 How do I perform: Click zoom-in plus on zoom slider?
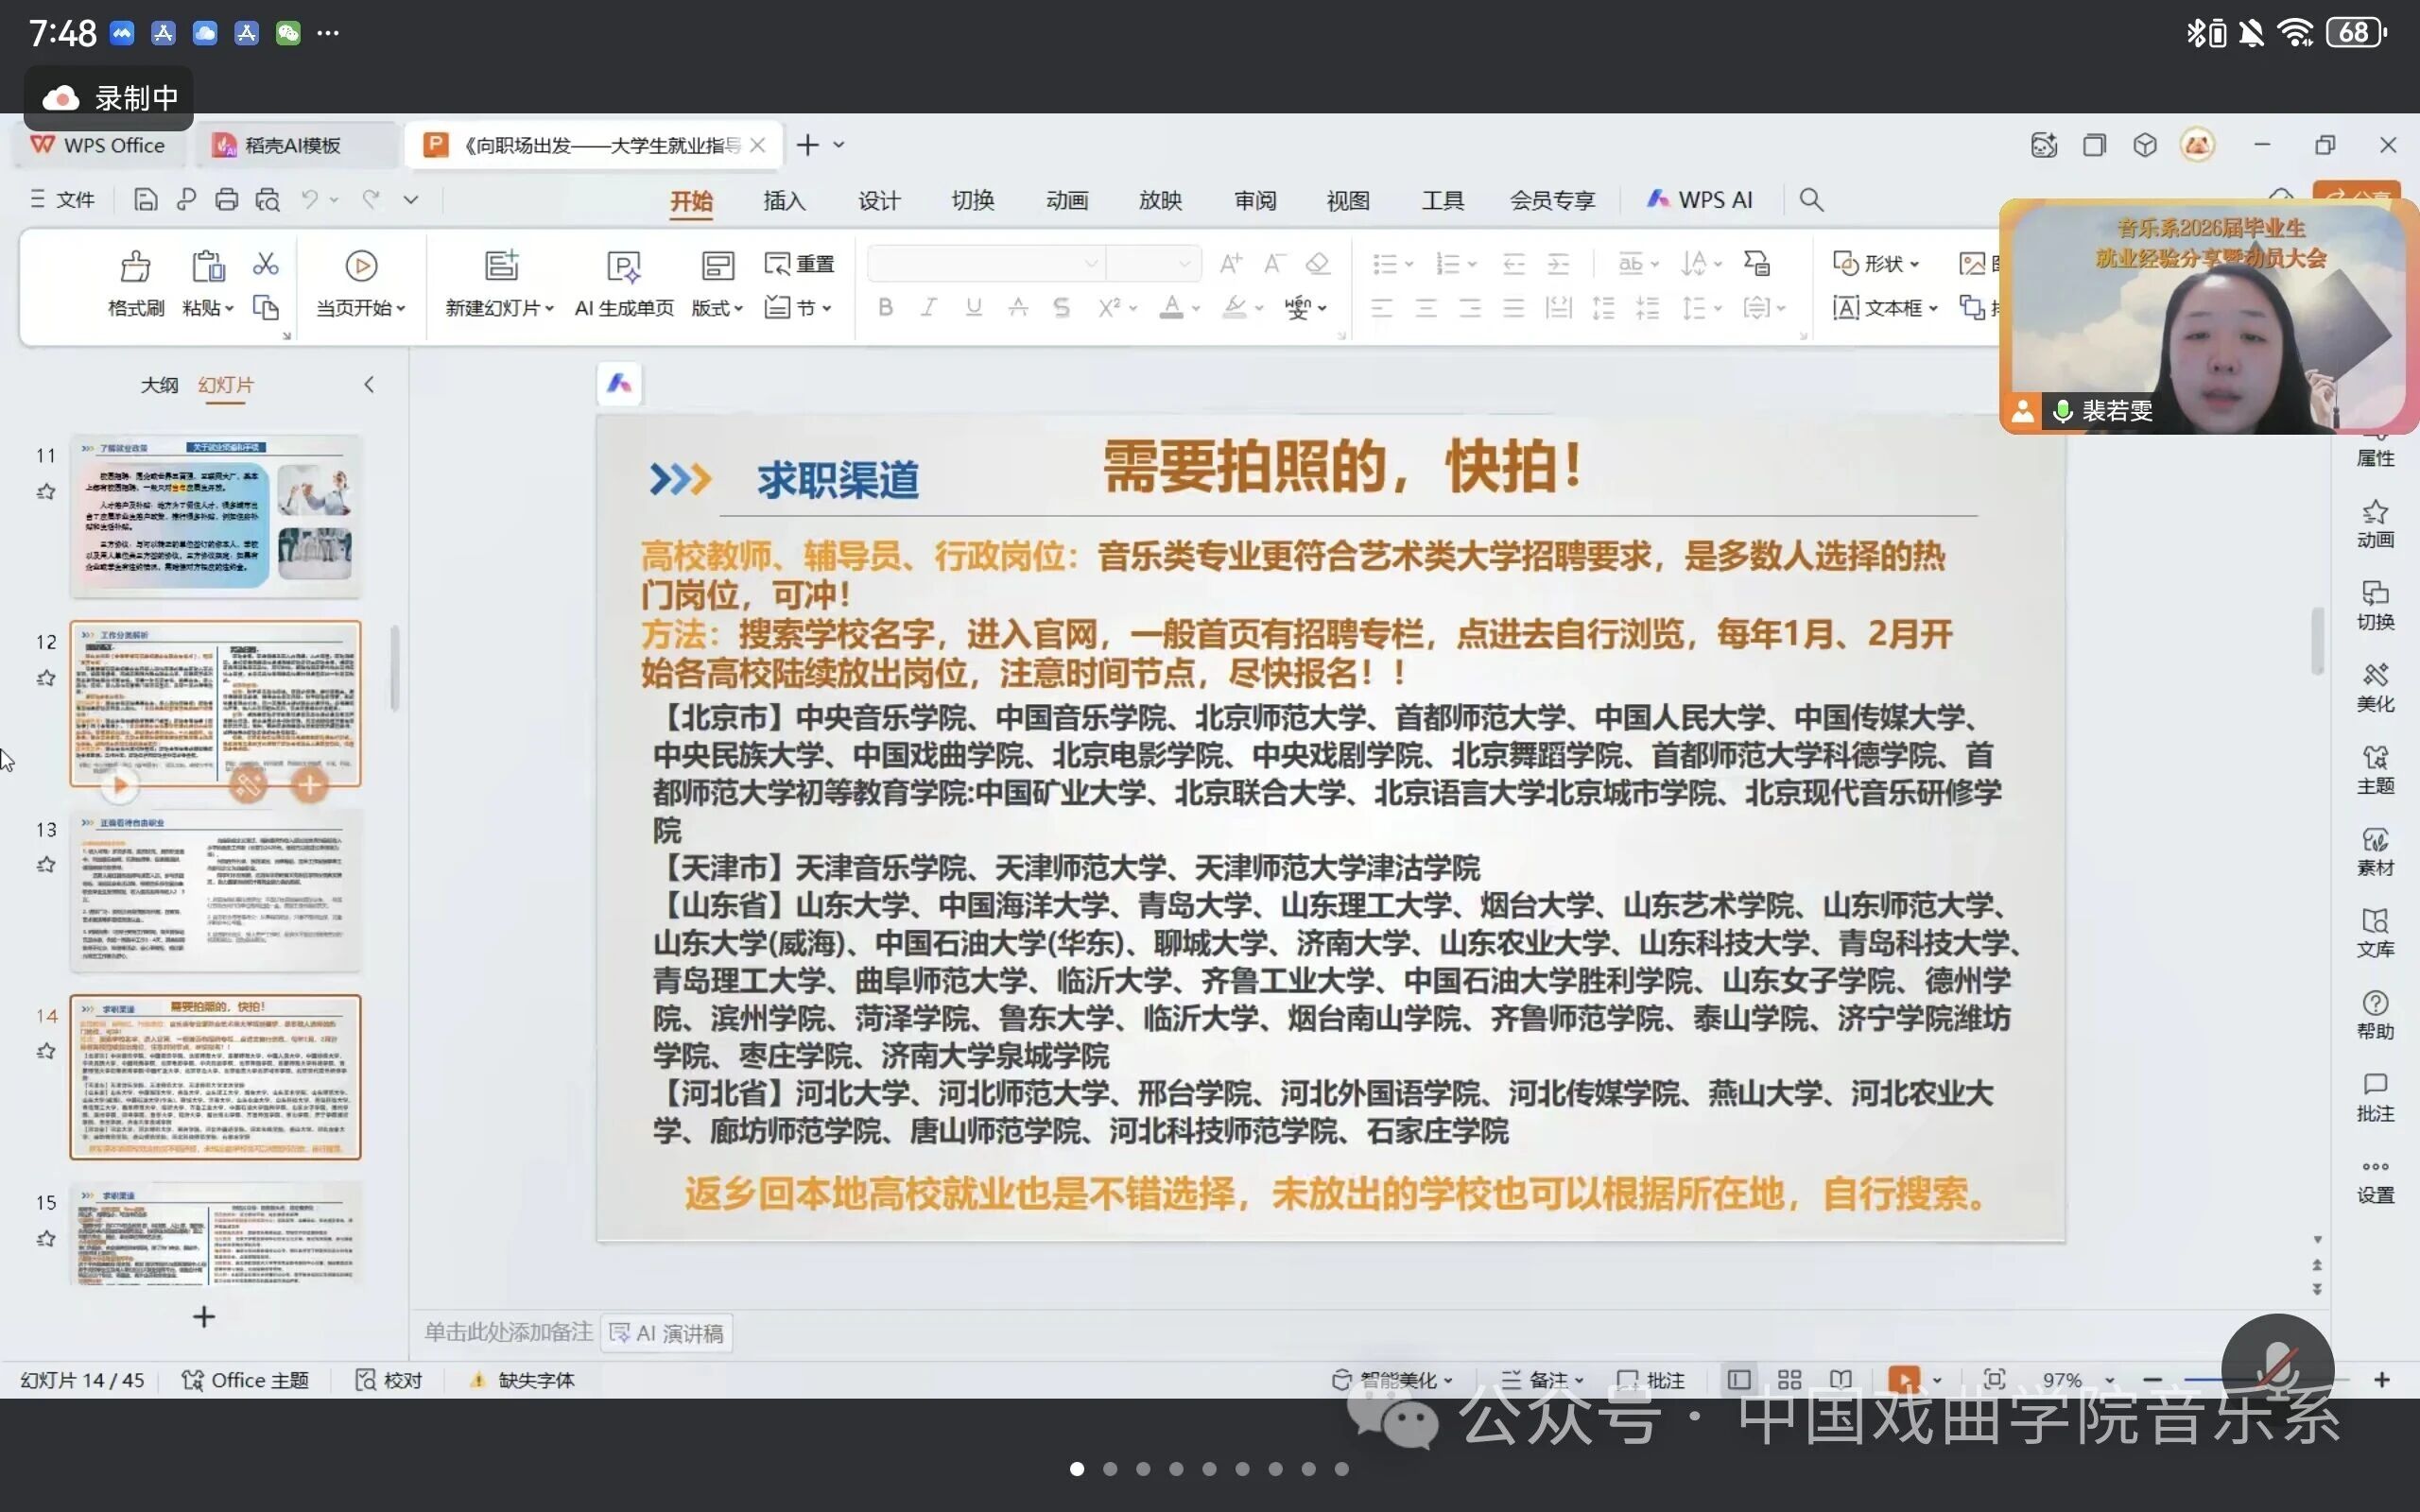(x=2382, y=1380)
